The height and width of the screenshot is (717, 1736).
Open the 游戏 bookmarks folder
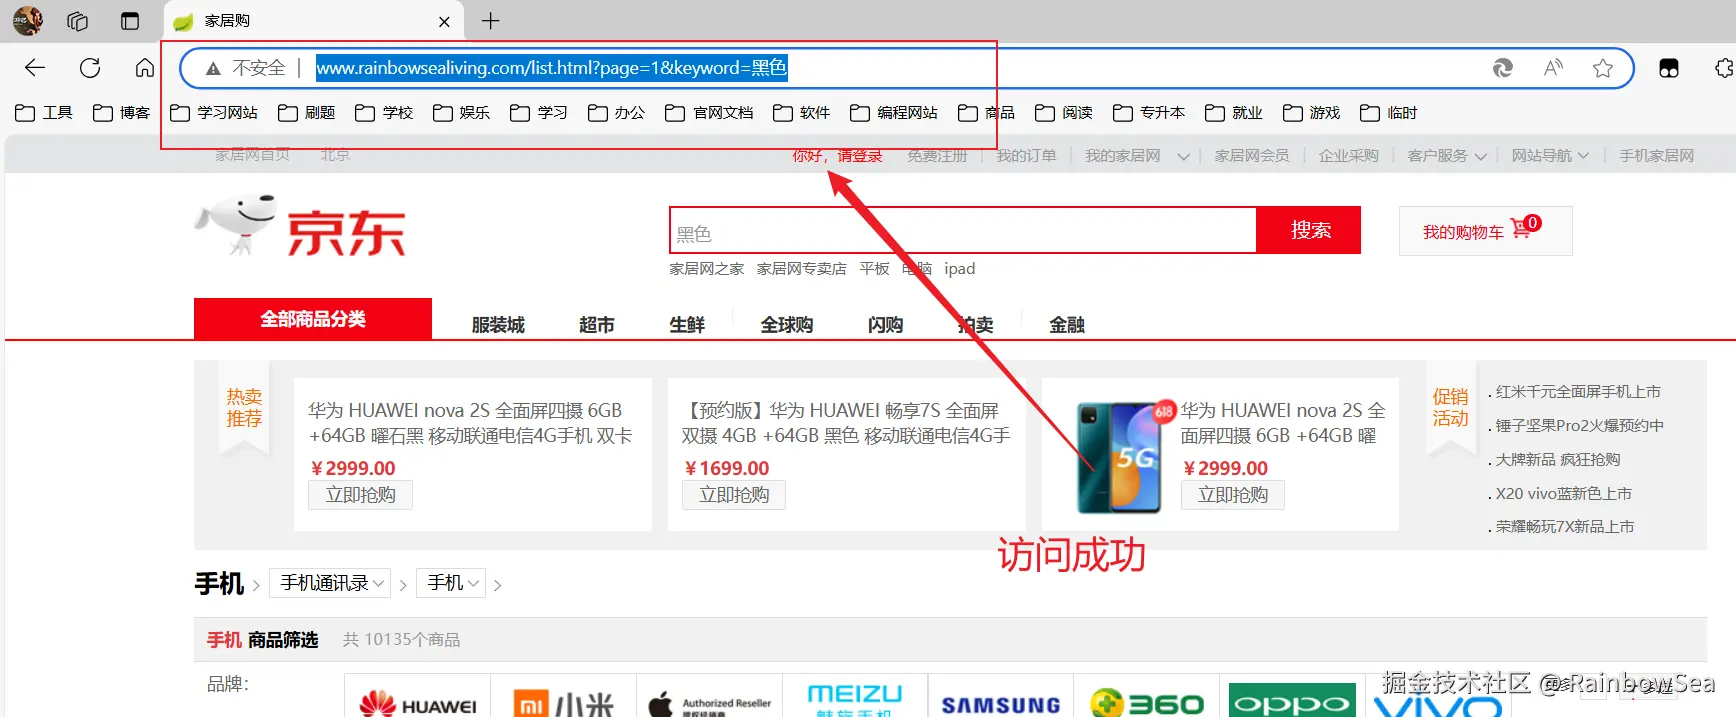pos(1311,113)
